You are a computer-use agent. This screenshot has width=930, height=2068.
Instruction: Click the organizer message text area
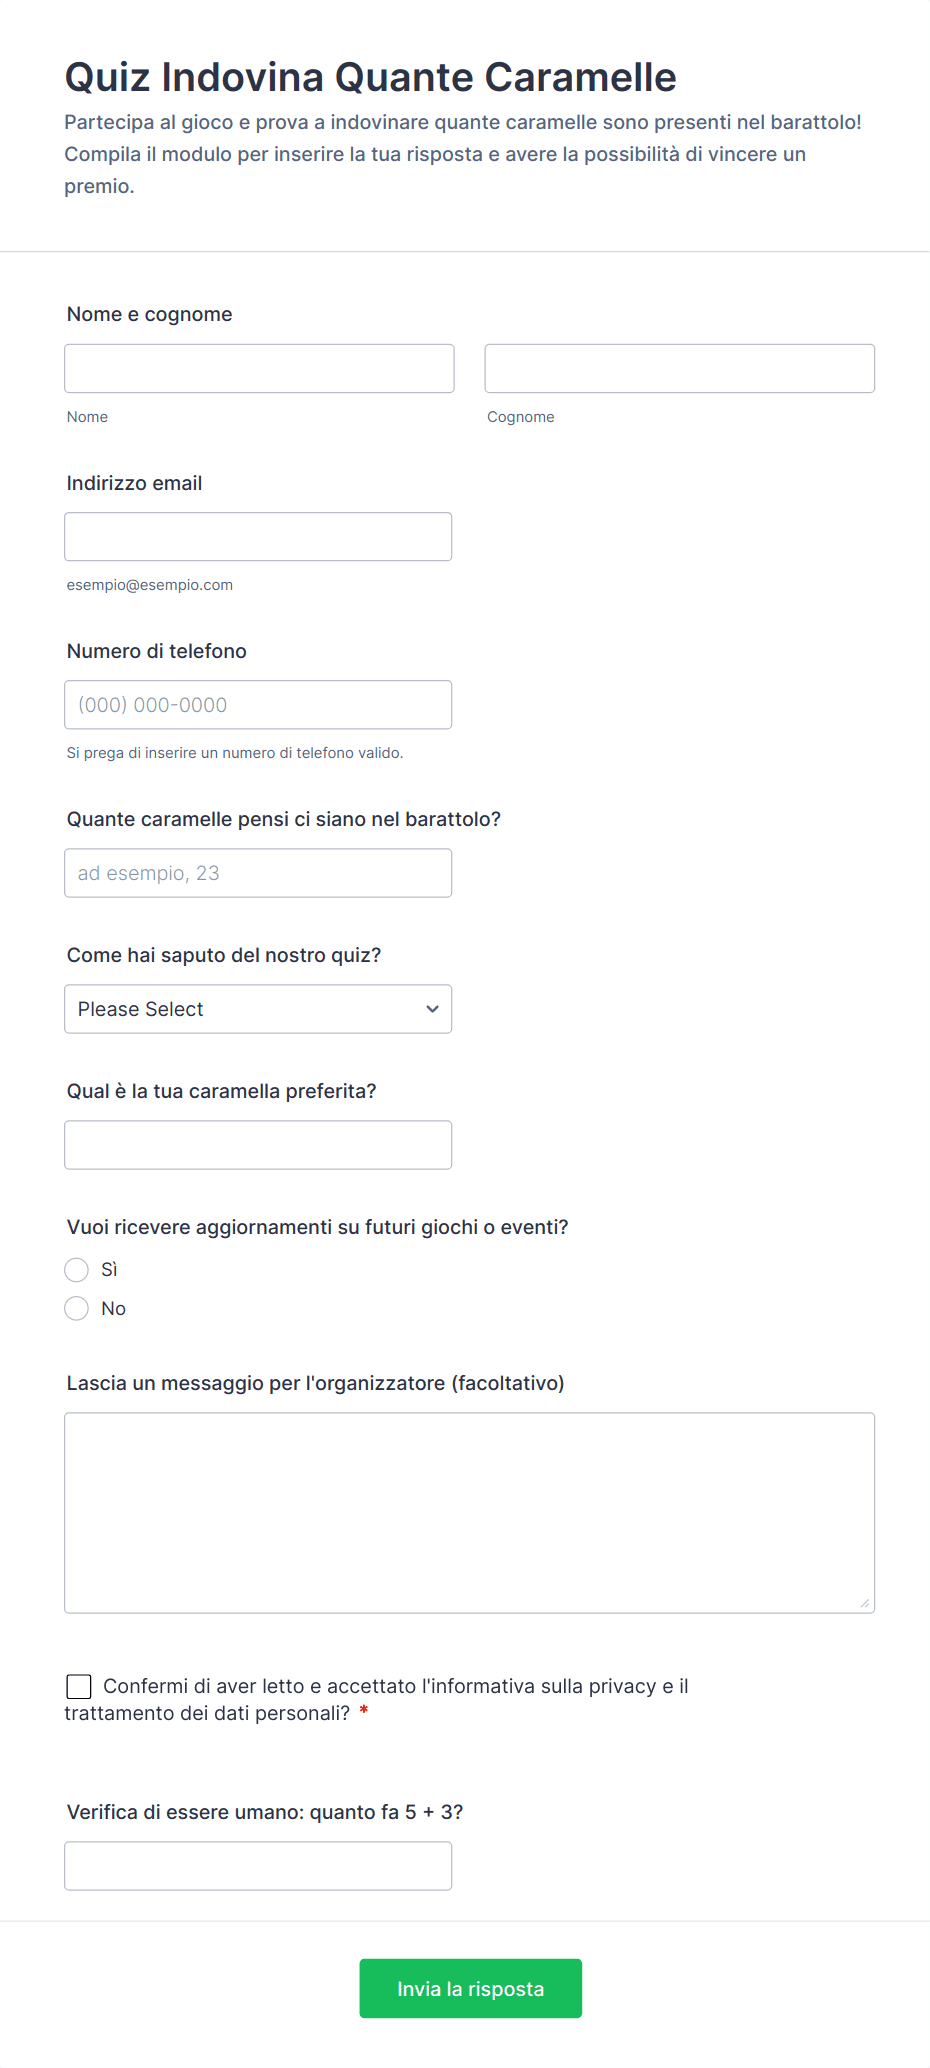[x=469, y=1512]
